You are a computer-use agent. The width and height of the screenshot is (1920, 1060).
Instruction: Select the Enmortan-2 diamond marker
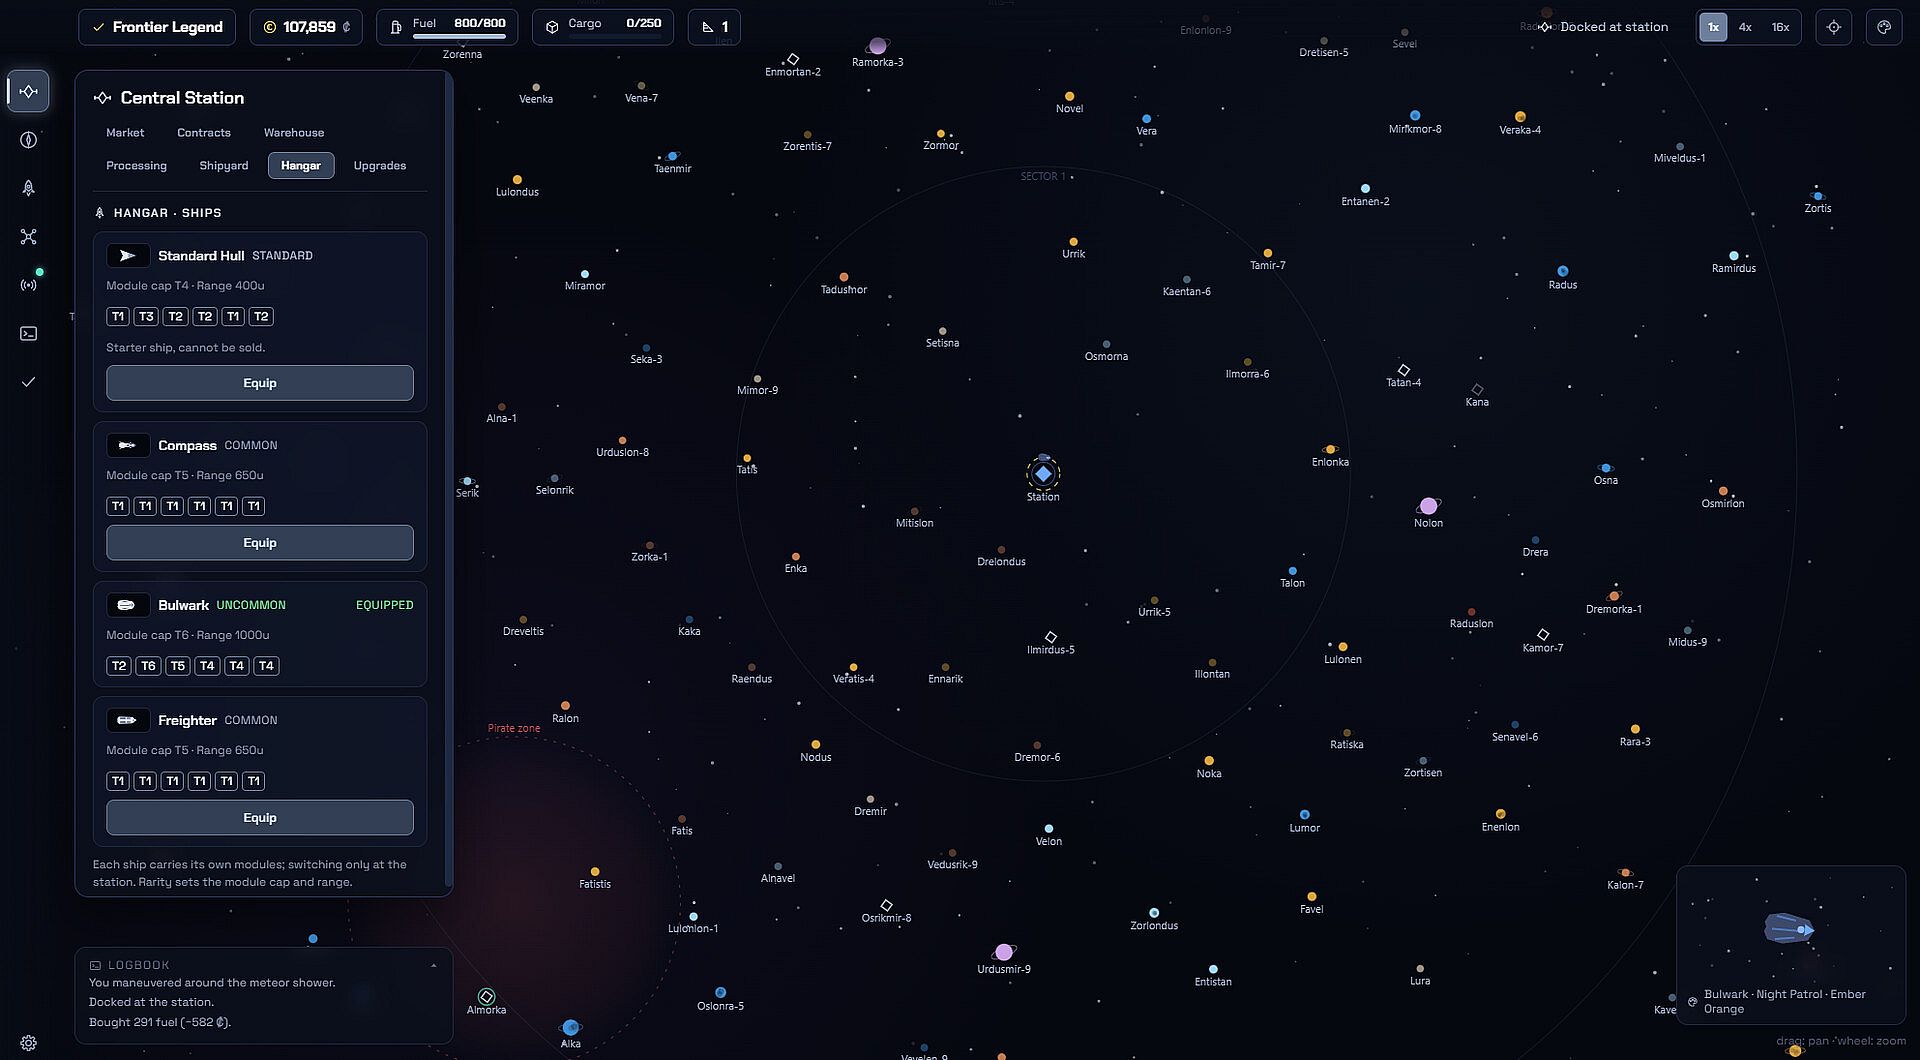793,59
